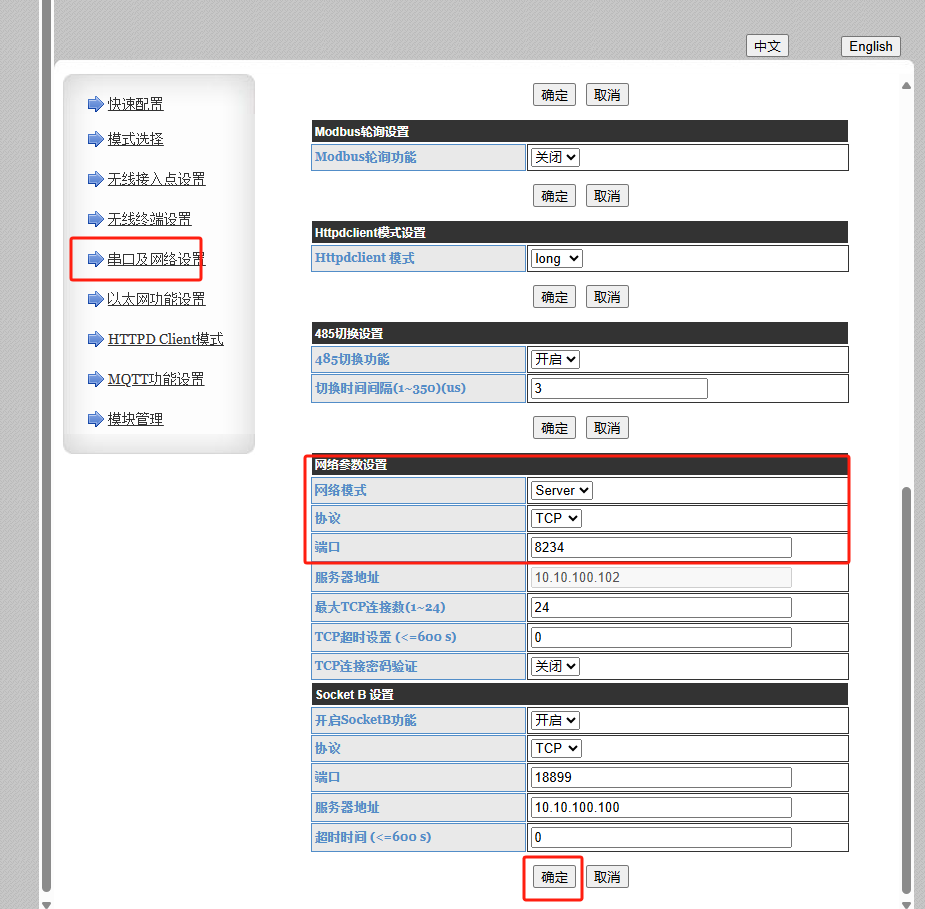Image resolution: width=925 pixels, height=909 pixels.
Task: Open the 网络模式 Server dropdown
Action: click(561, 491)
